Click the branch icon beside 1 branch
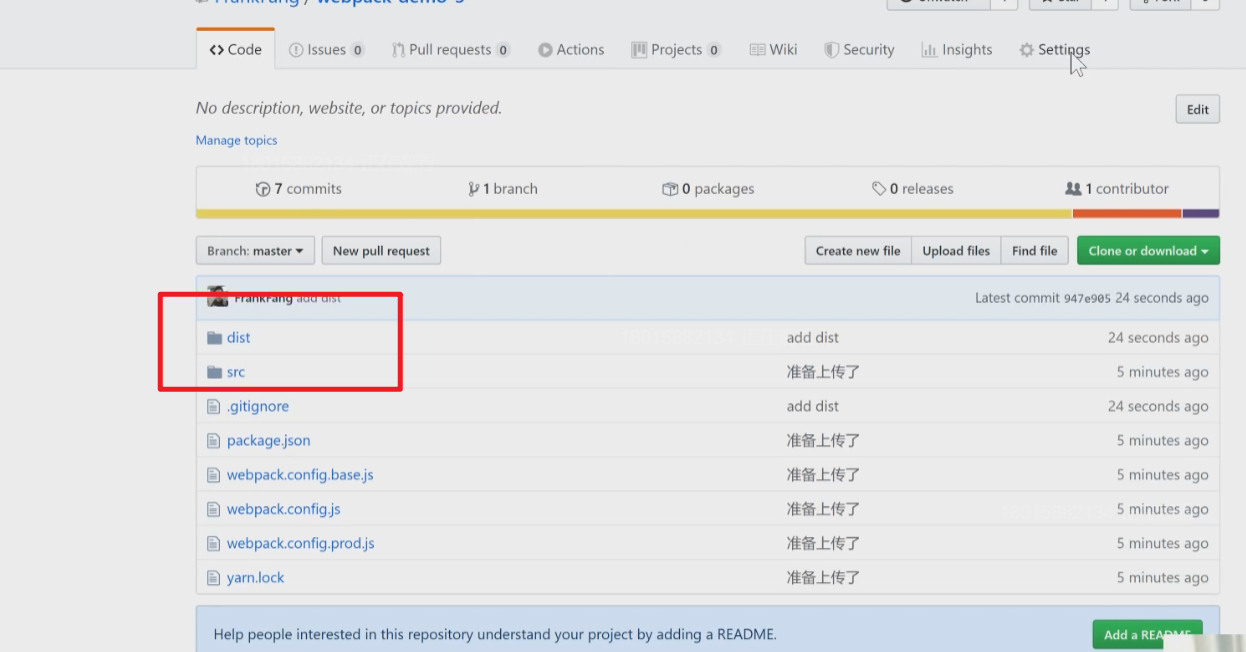Viewport: 1246px width, 652px height. (x=473, y=189)
